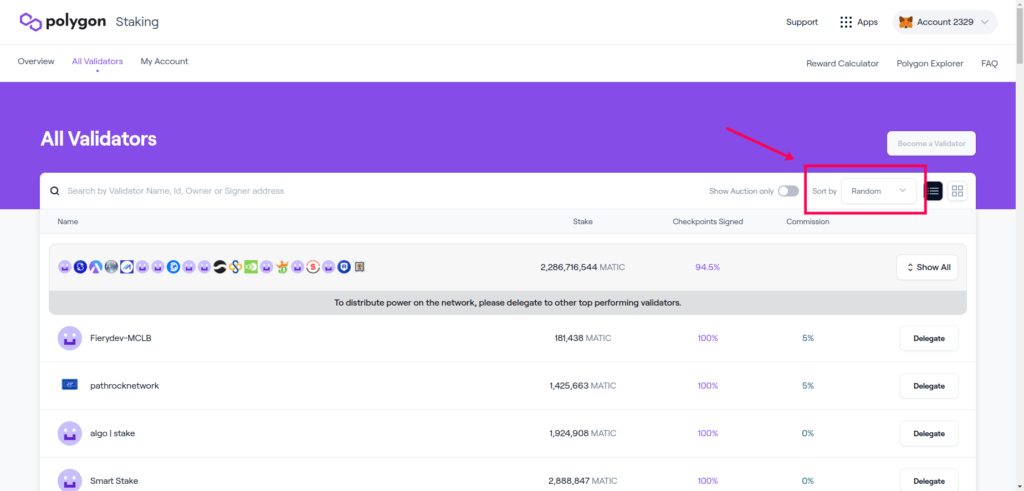Switch to list view icon
Screen dimensions: 1024x491
click(933, 191)
